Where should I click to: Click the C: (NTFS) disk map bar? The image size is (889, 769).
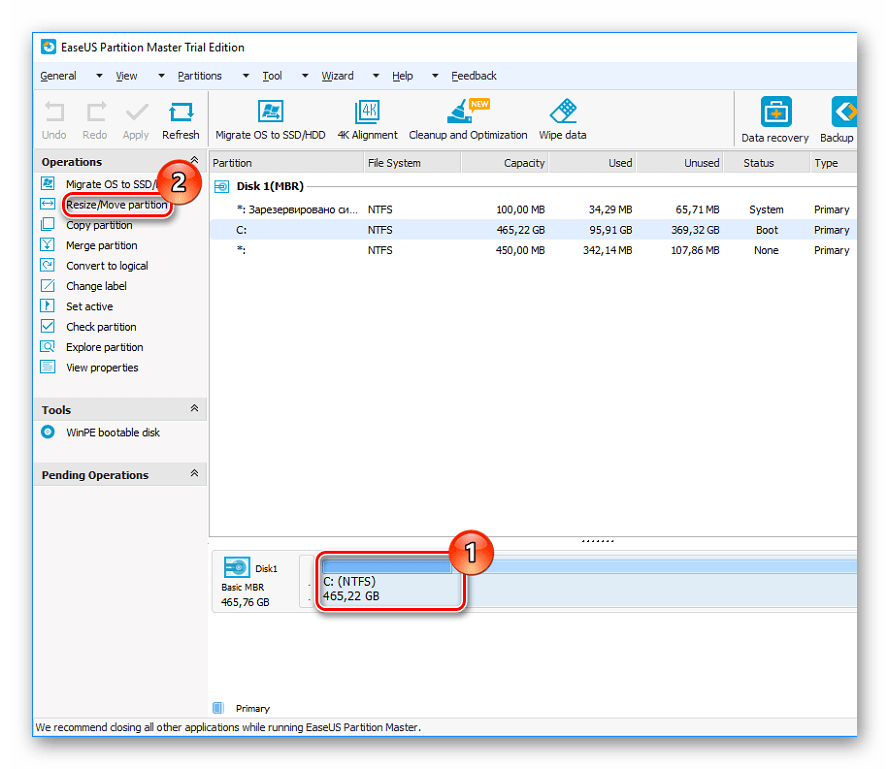[390, 588]
